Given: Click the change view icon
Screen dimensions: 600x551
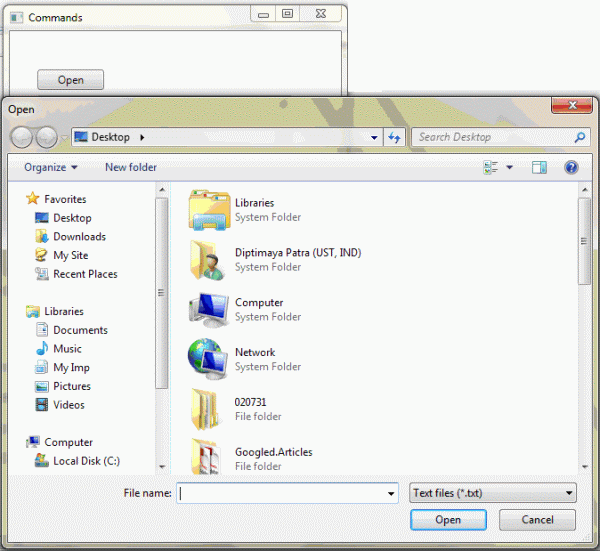Looking at the screenshot, I should [x=491, y=167].
